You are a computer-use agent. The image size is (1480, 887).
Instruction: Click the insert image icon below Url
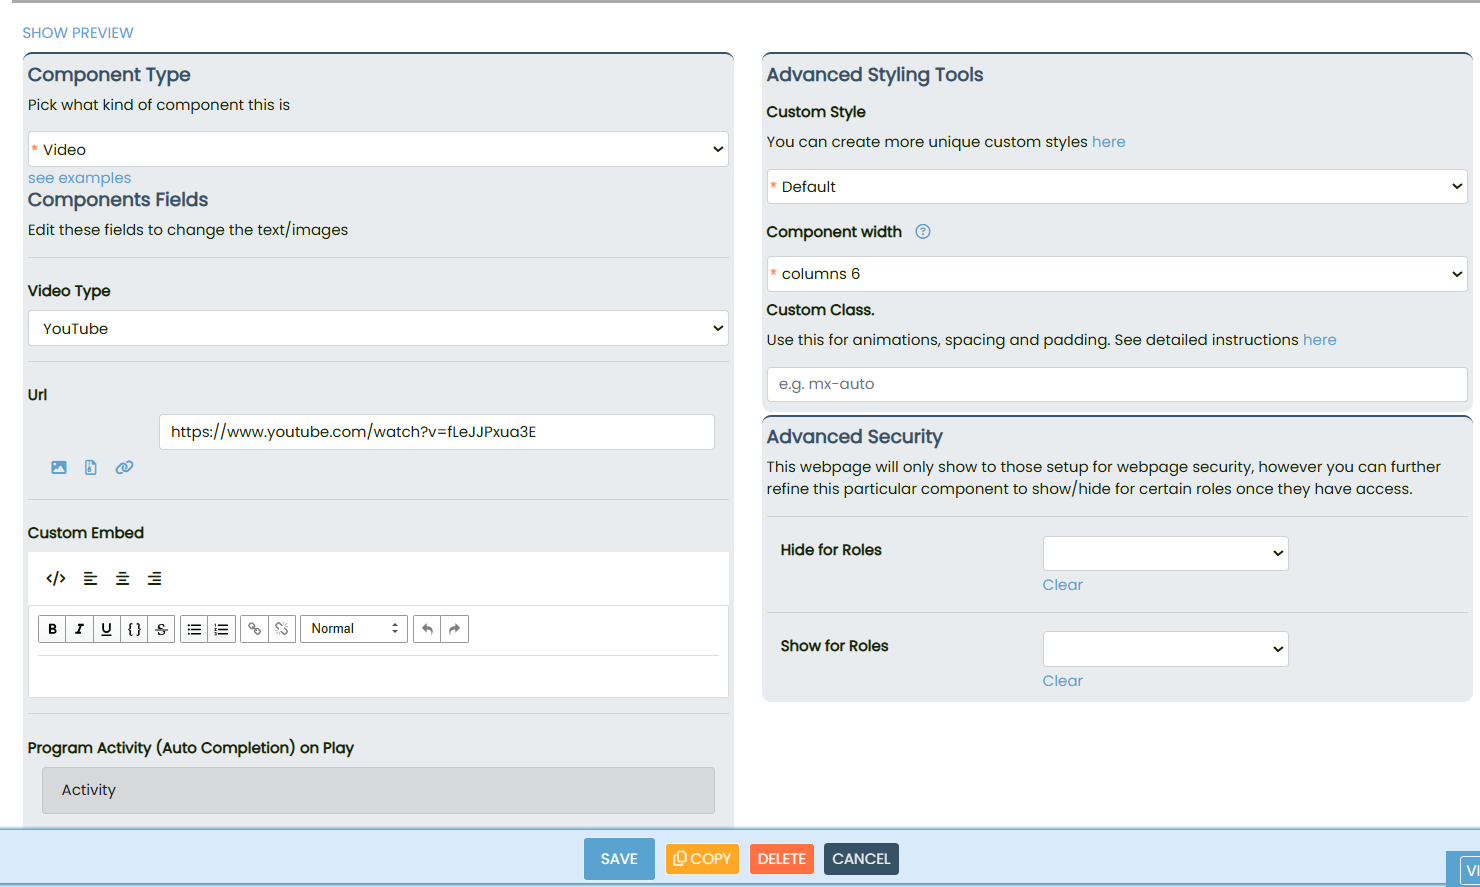coord(59,467)
